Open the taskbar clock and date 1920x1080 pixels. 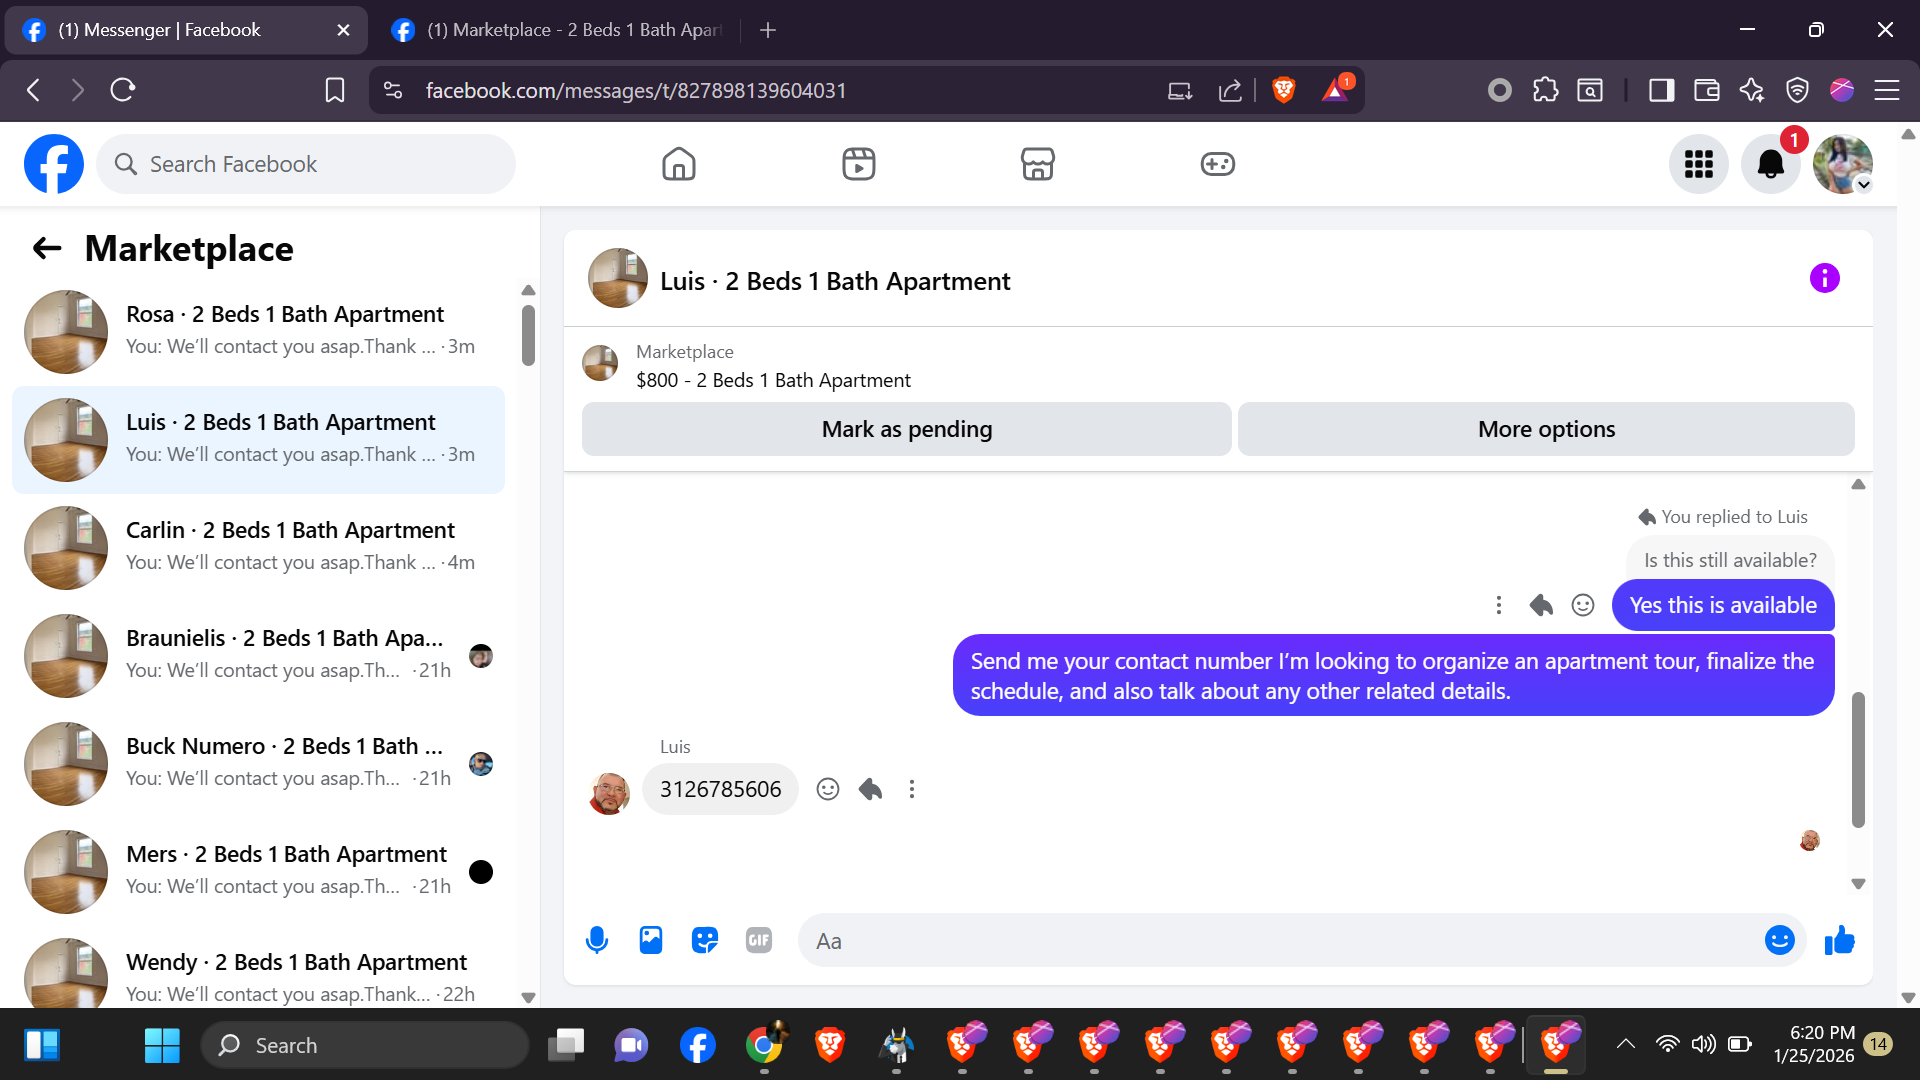(1814, 1044)
